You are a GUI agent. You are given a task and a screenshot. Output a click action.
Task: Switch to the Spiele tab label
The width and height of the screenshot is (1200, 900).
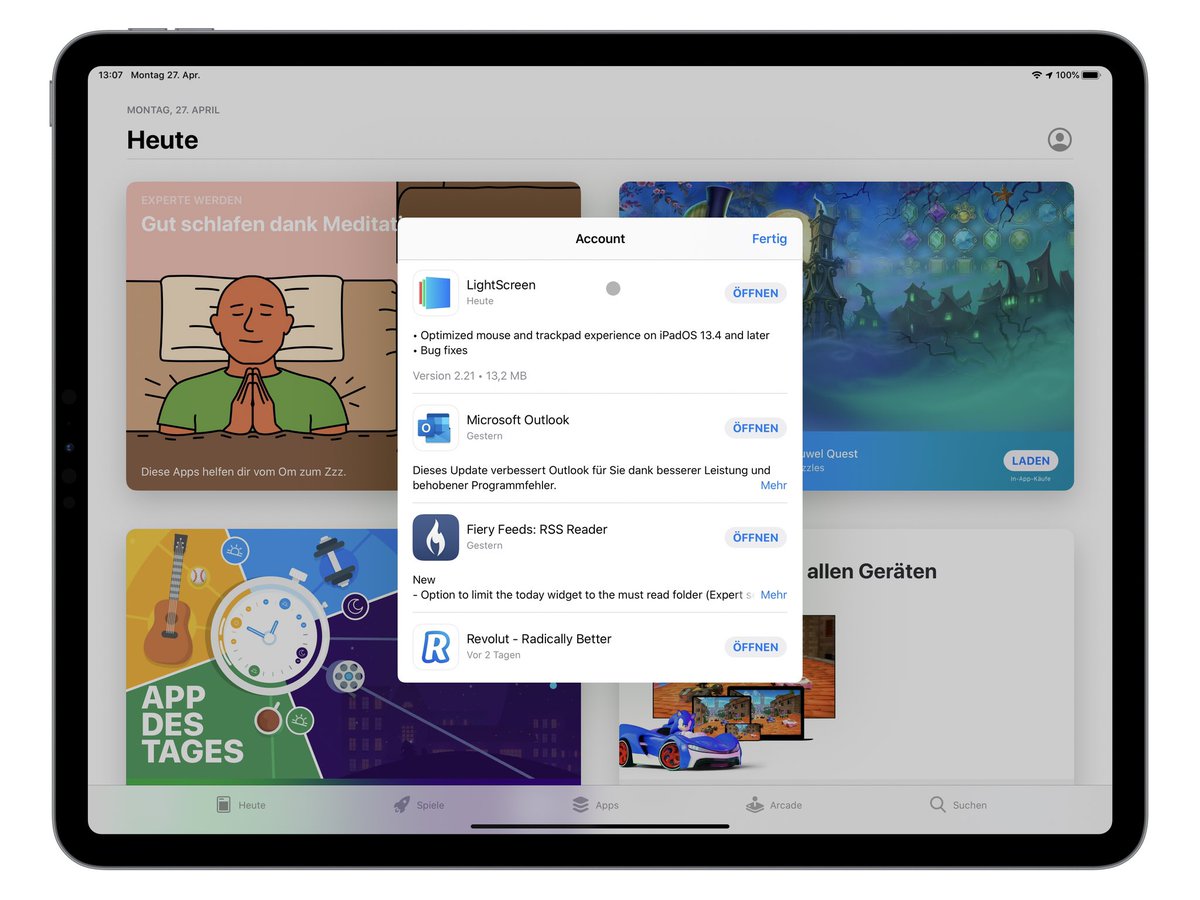430,805
